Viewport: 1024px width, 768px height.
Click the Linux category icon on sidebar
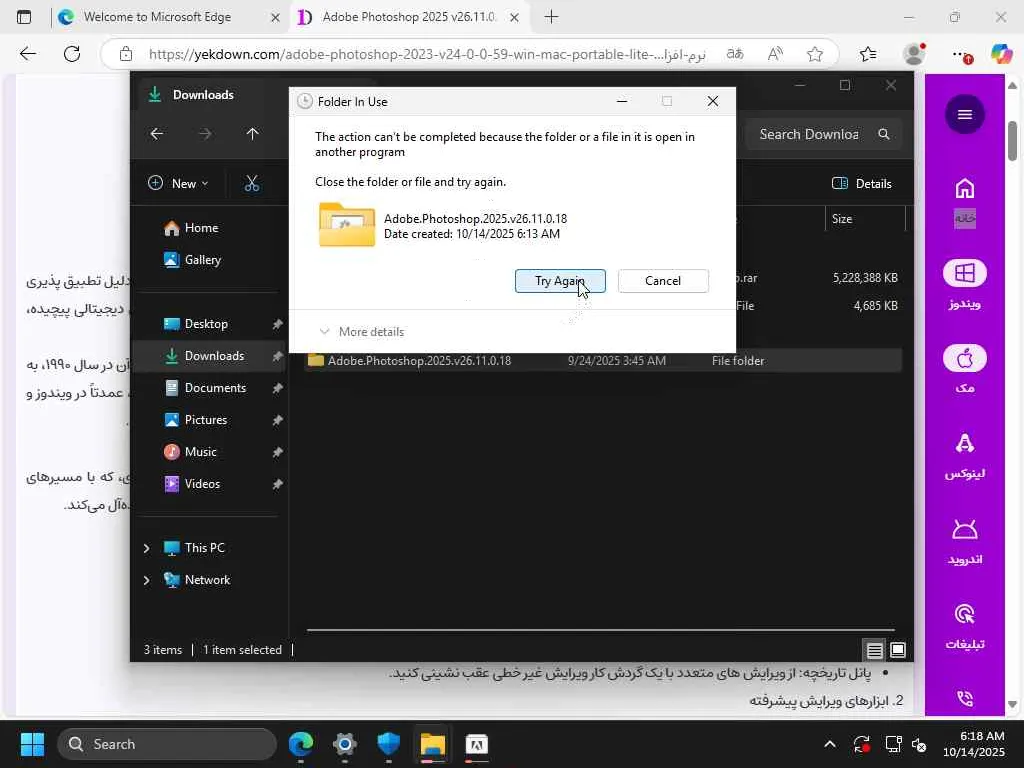click(x=965, y=444)
